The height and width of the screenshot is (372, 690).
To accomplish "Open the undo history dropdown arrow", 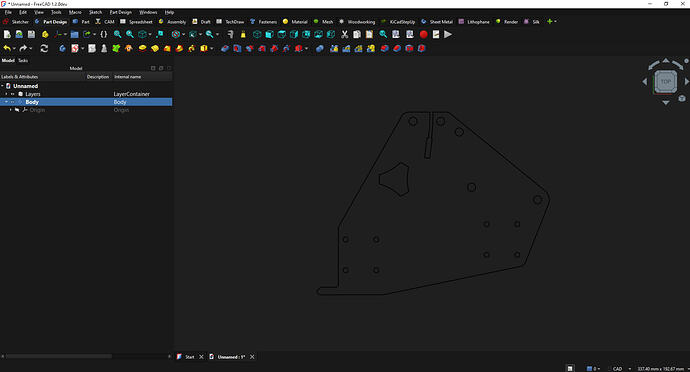I will tap(14, 48).
